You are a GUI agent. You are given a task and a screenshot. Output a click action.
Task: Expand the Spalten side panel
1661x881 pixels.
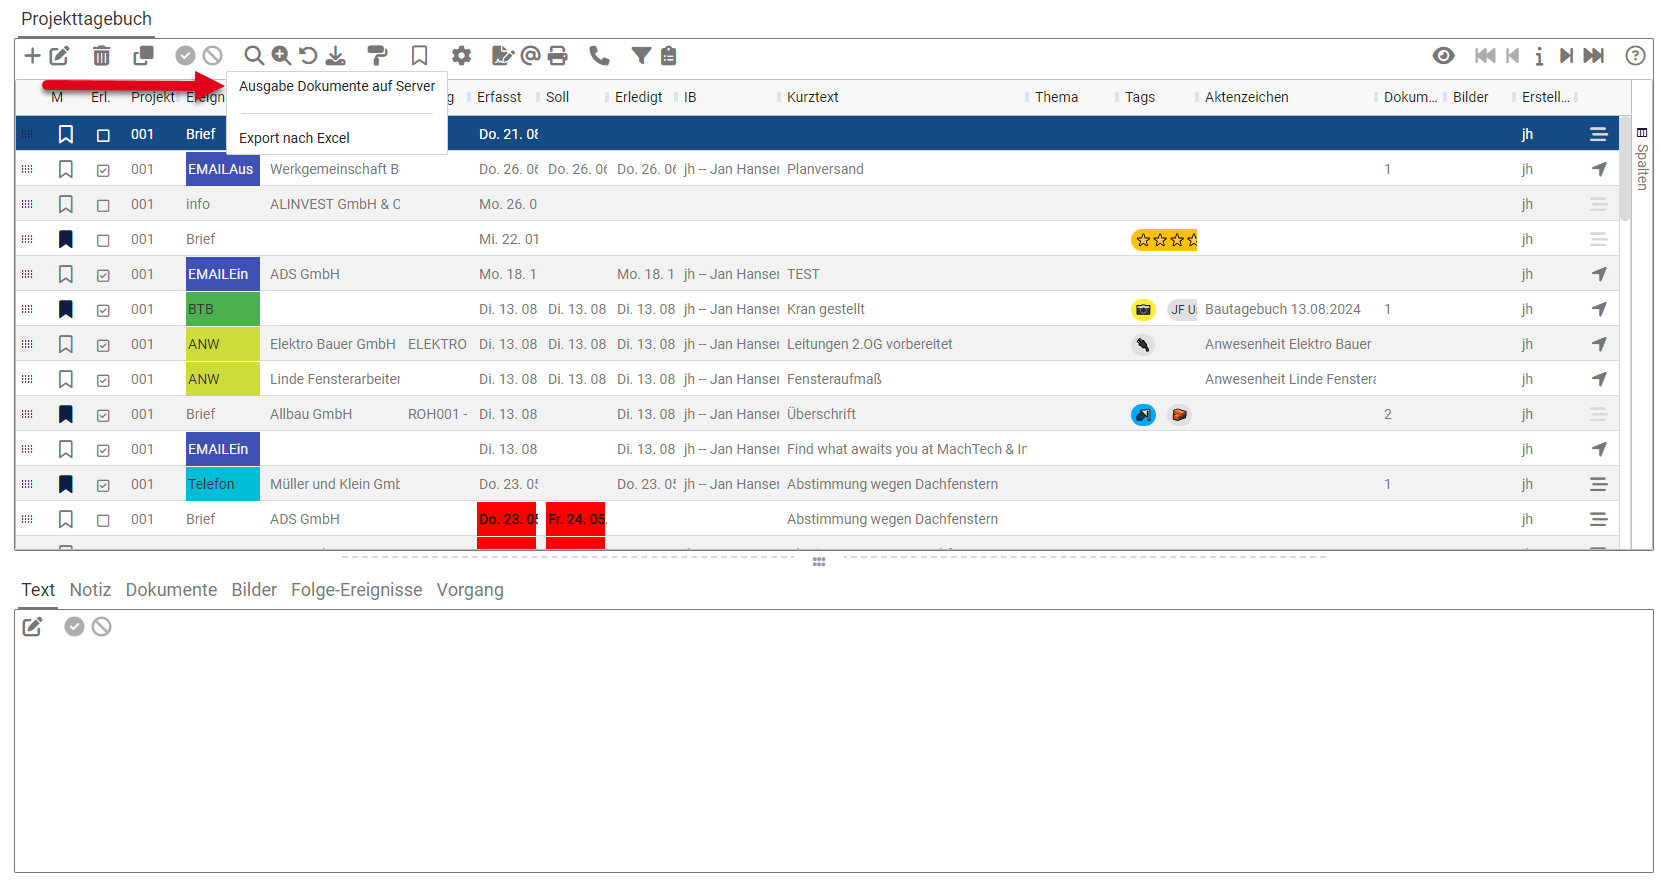(1642, 160)
